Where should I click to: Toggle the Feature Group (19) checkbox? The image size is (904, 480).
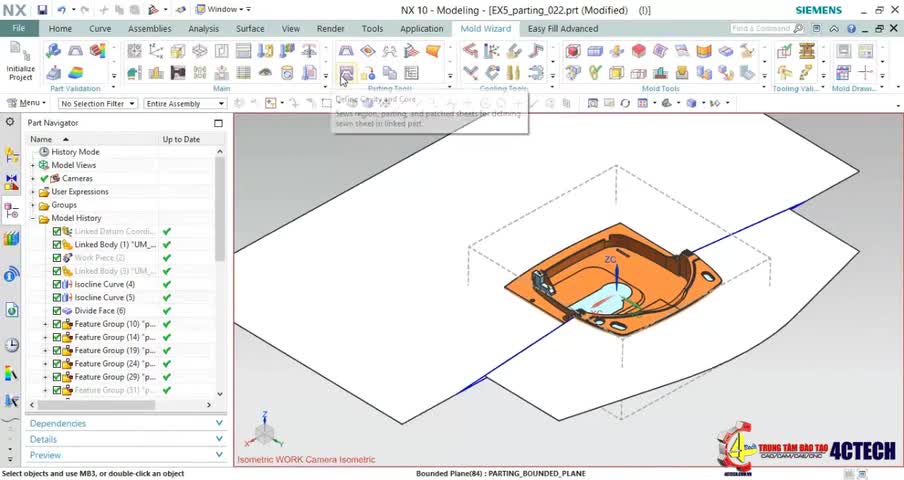point(56,350)
